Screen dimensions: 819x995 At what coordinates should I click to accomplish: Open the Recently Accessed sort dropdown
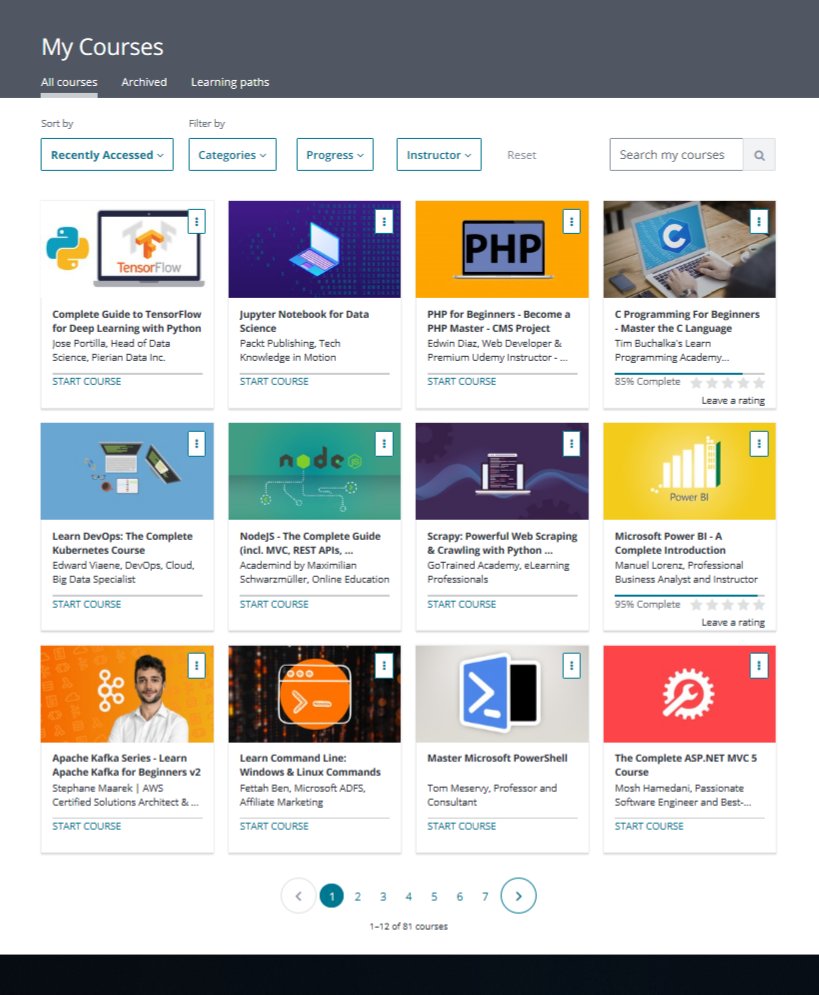107,155
